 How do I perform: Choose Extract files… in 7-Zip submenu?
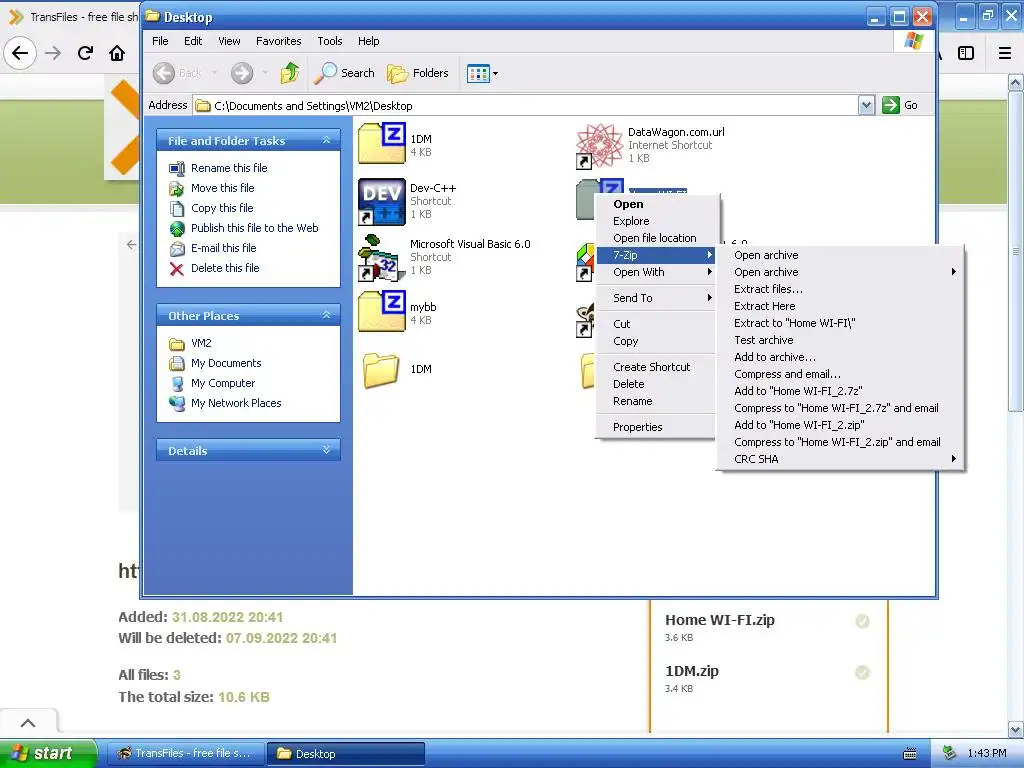[840, 289]
